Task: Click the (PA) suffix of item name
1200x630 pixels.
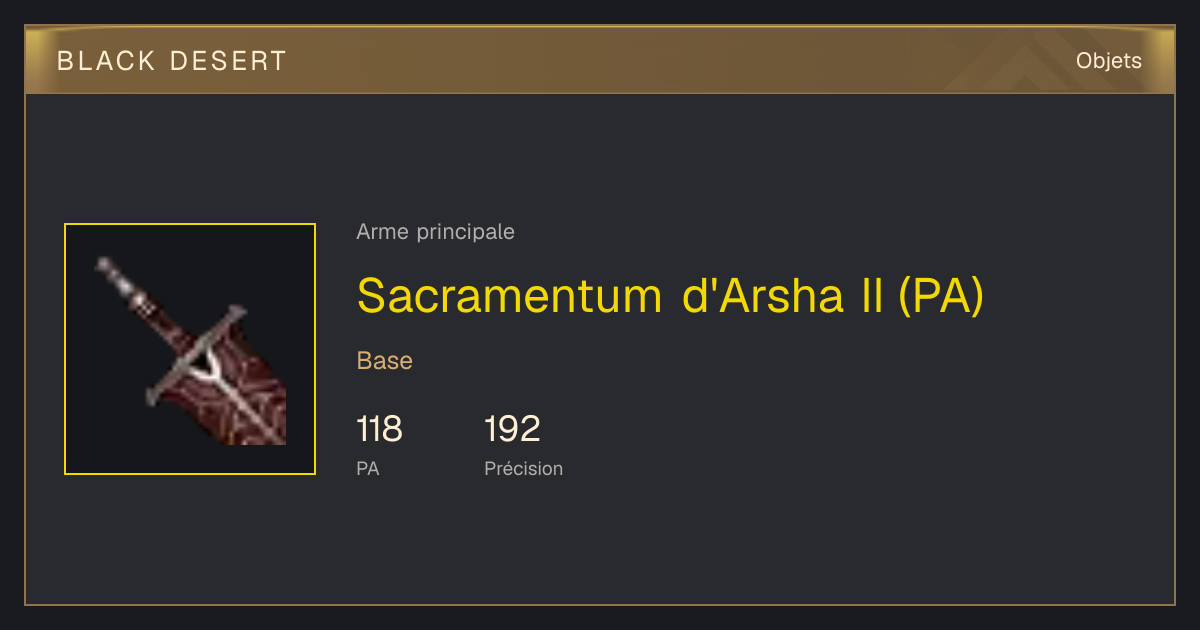Action: [x=941, y=295]
